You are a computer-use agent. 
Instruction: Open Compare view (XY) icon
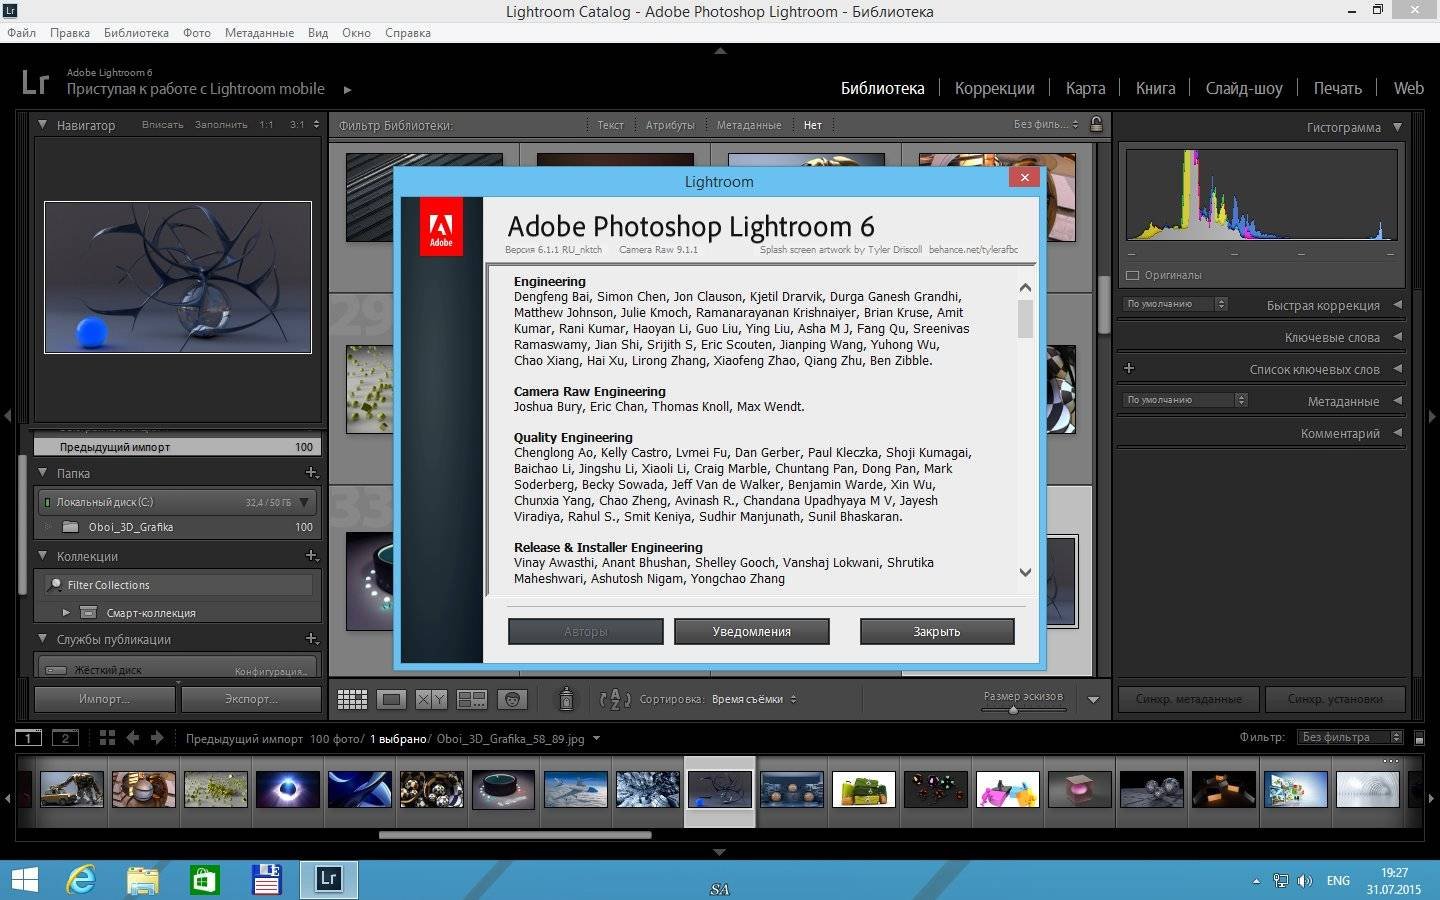431,699
